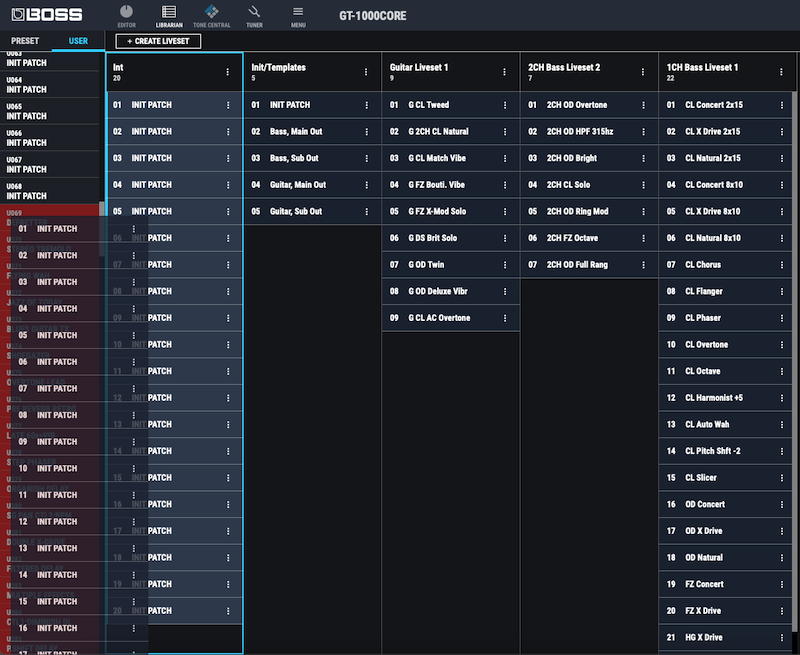Select CL Natural 8x10 patch
The height and width of the screenshot is (655, 800).
pos(726,238)
